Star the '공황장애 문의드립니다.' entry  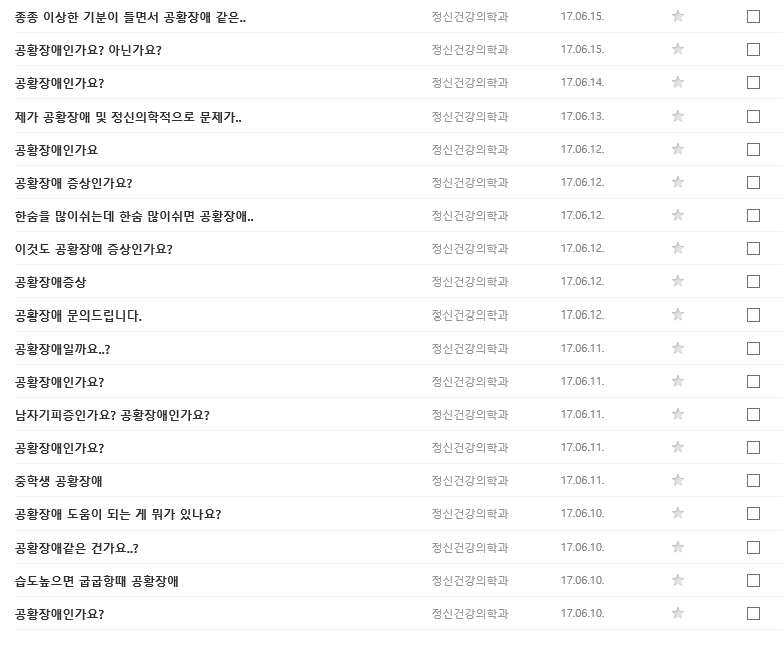677,315
